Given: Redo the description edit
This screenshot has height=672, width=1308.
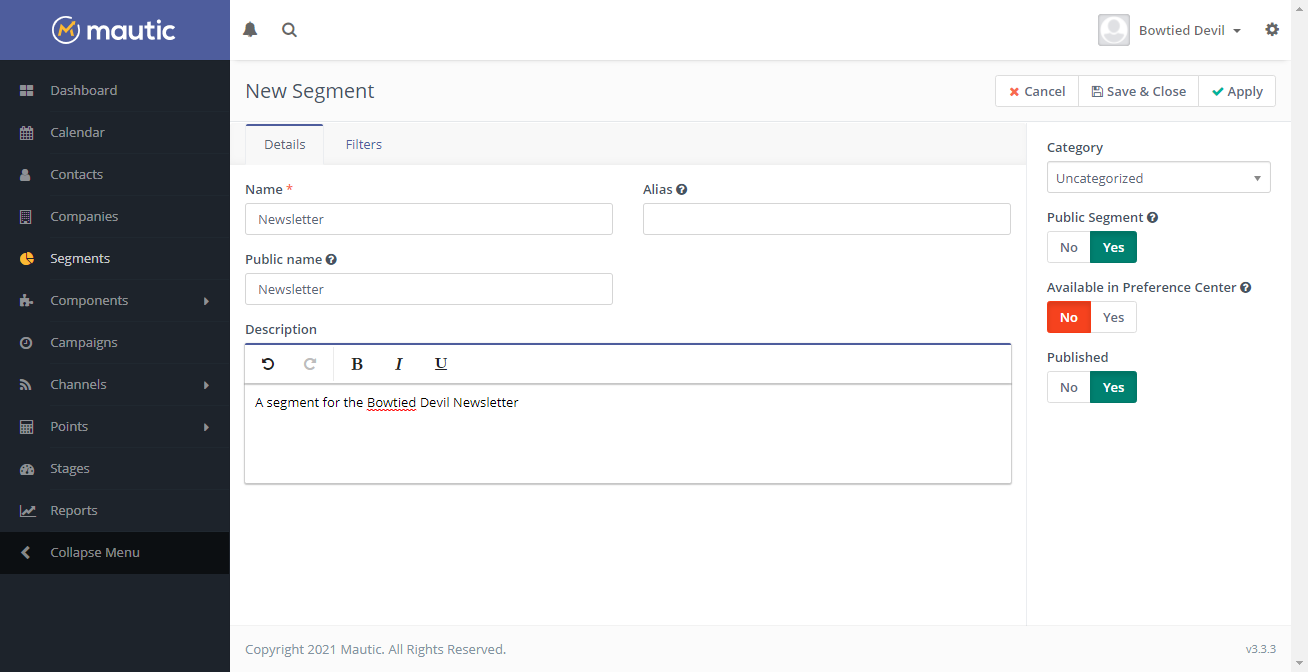Looking at the screenshot, I should coord(310,364).
